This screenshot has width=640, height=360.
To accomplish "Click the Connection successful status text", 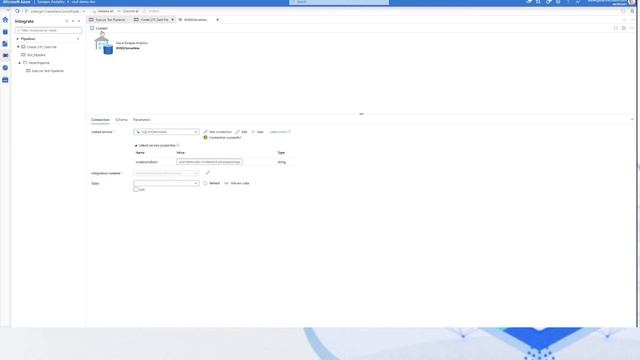I will [x=225, y=138].
